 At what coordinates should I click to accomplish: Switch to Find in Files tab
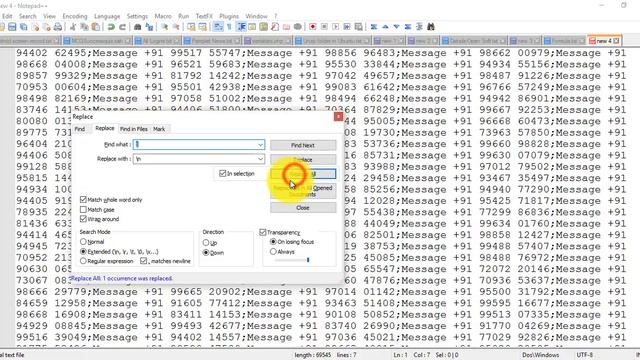pos(133,129)
